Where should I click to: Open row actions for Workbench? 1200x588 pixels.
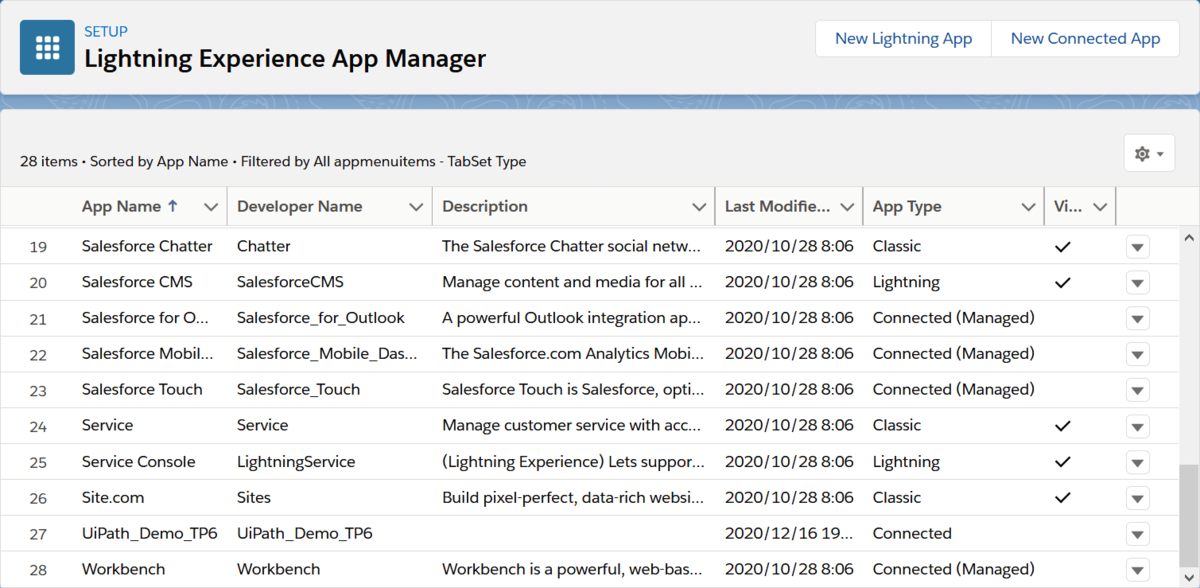tap(1137, 571)
